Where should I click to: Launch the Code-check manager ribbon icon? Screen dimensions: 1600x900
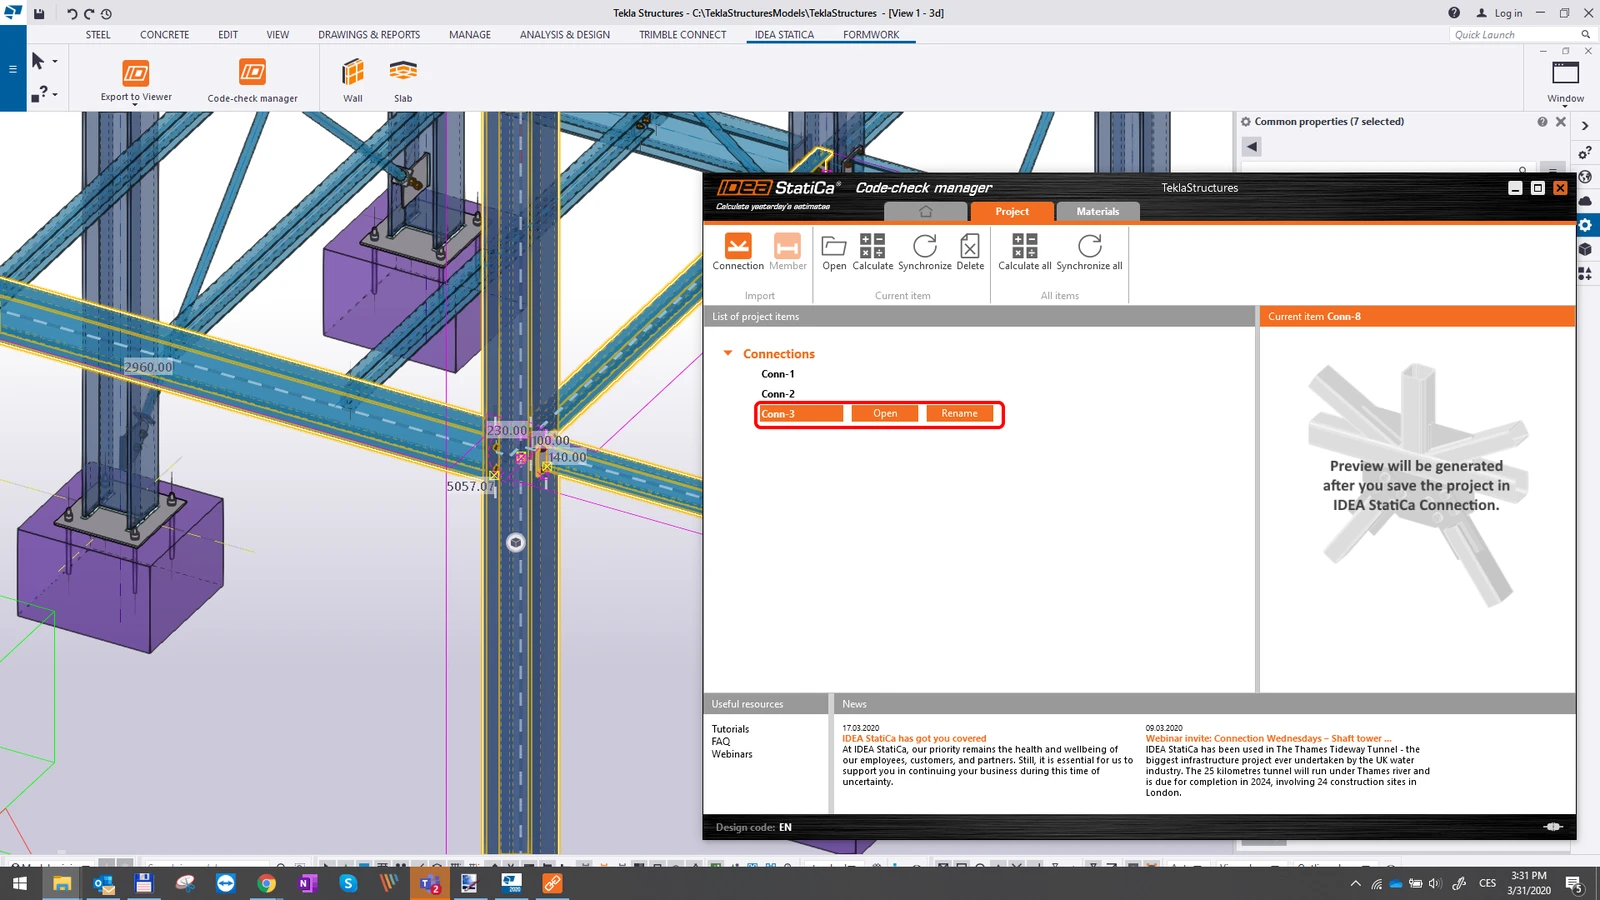tap(252, 72)
